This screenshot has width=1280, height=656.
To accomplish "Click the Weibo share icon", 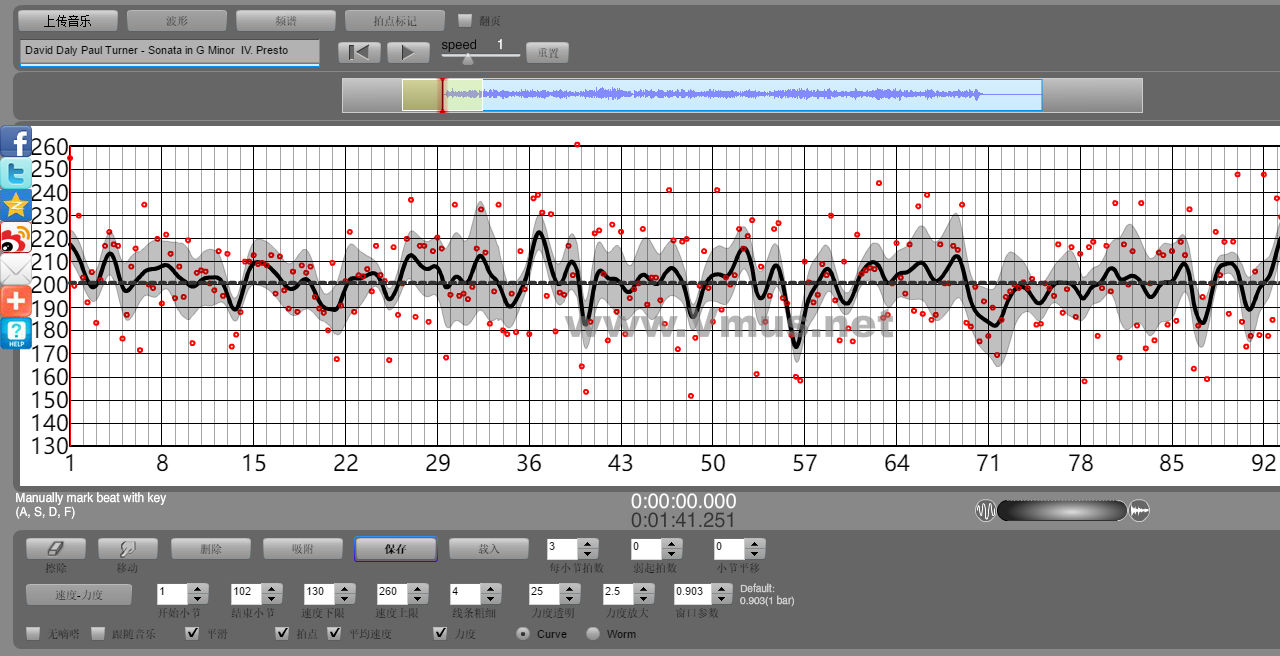I will pyautogui.click(x=16, y=238).
